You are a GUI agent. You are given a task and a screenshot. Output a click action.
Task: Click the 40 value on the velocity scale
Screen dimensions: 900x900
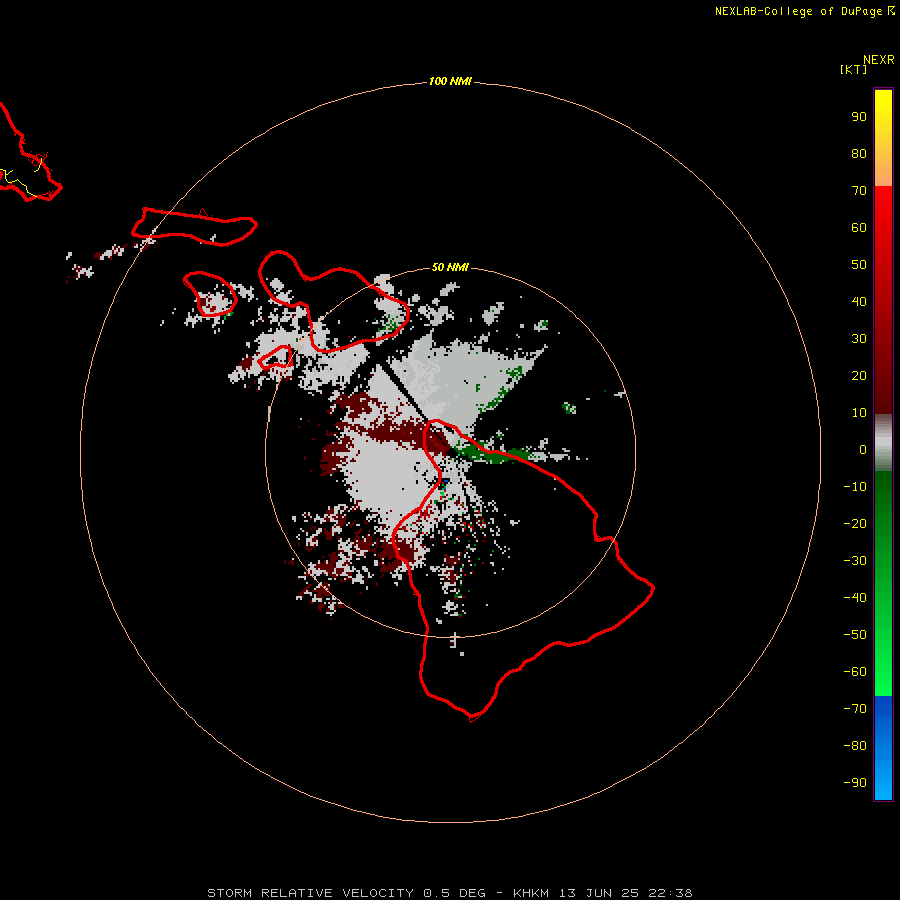pos(859,301)
